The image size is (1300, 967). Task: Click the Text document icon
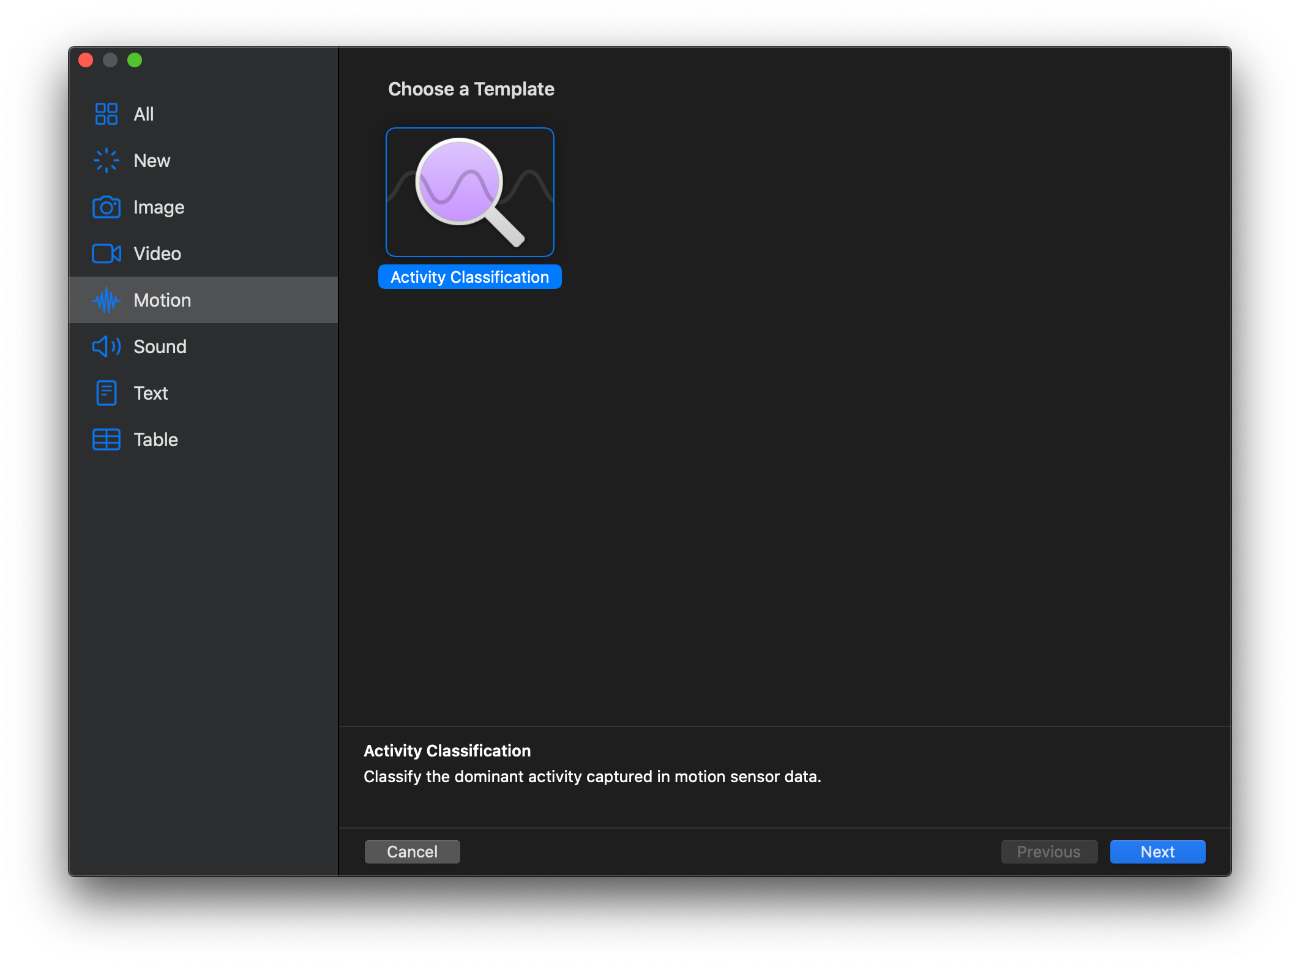pos(106,393)
